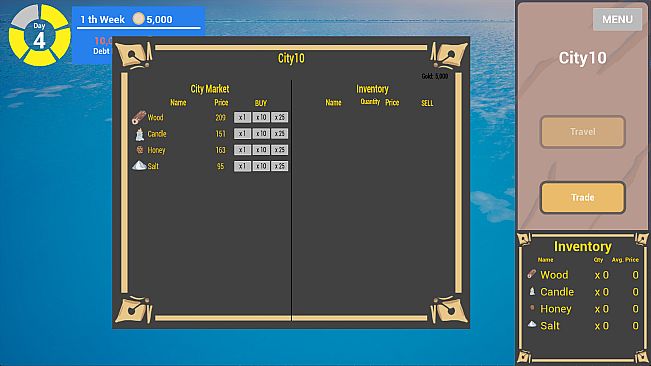Click Wood row in side Inventory panel
651x366 pixels.
(582, 275)
